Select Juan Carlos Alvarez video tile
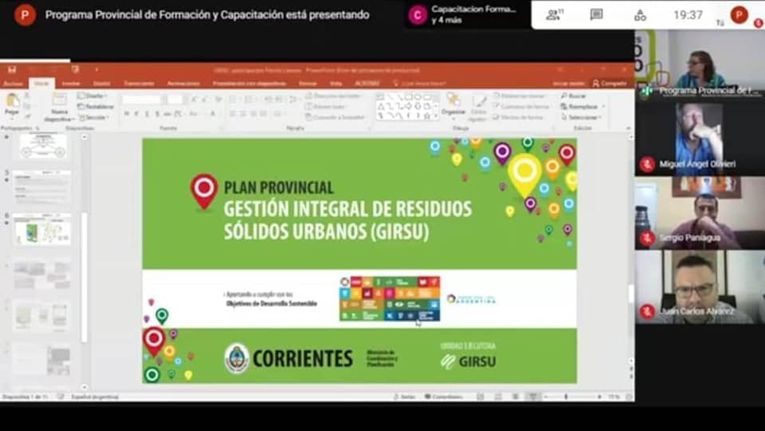The height and width of the screenshot is (431, 765). 700,287
